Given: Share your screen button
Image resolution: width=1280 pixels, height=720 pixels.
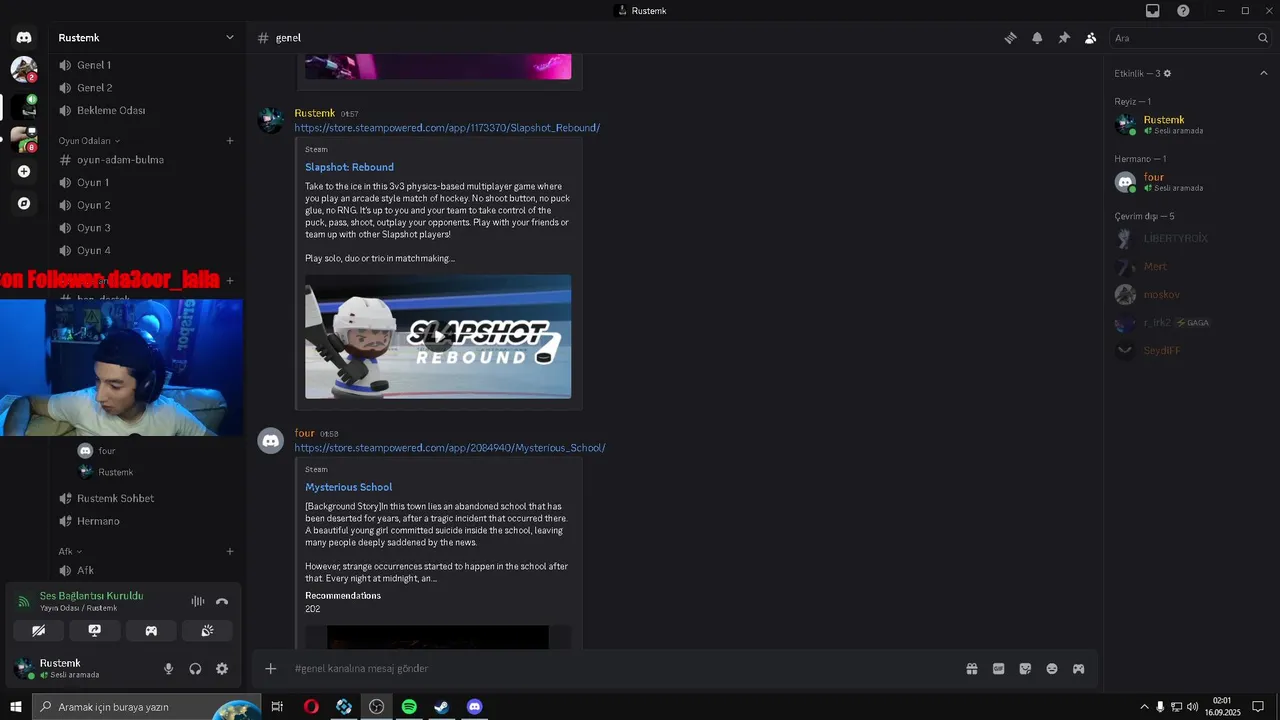Looking at the screenshot, I should 95,631.
